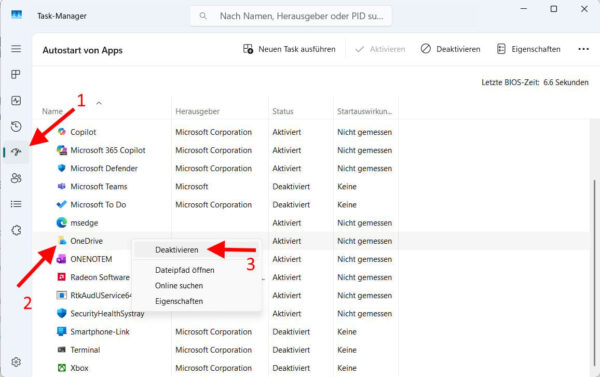Select the Terminal row name
This screenshot has width=600, height=377.
(85, 350)
